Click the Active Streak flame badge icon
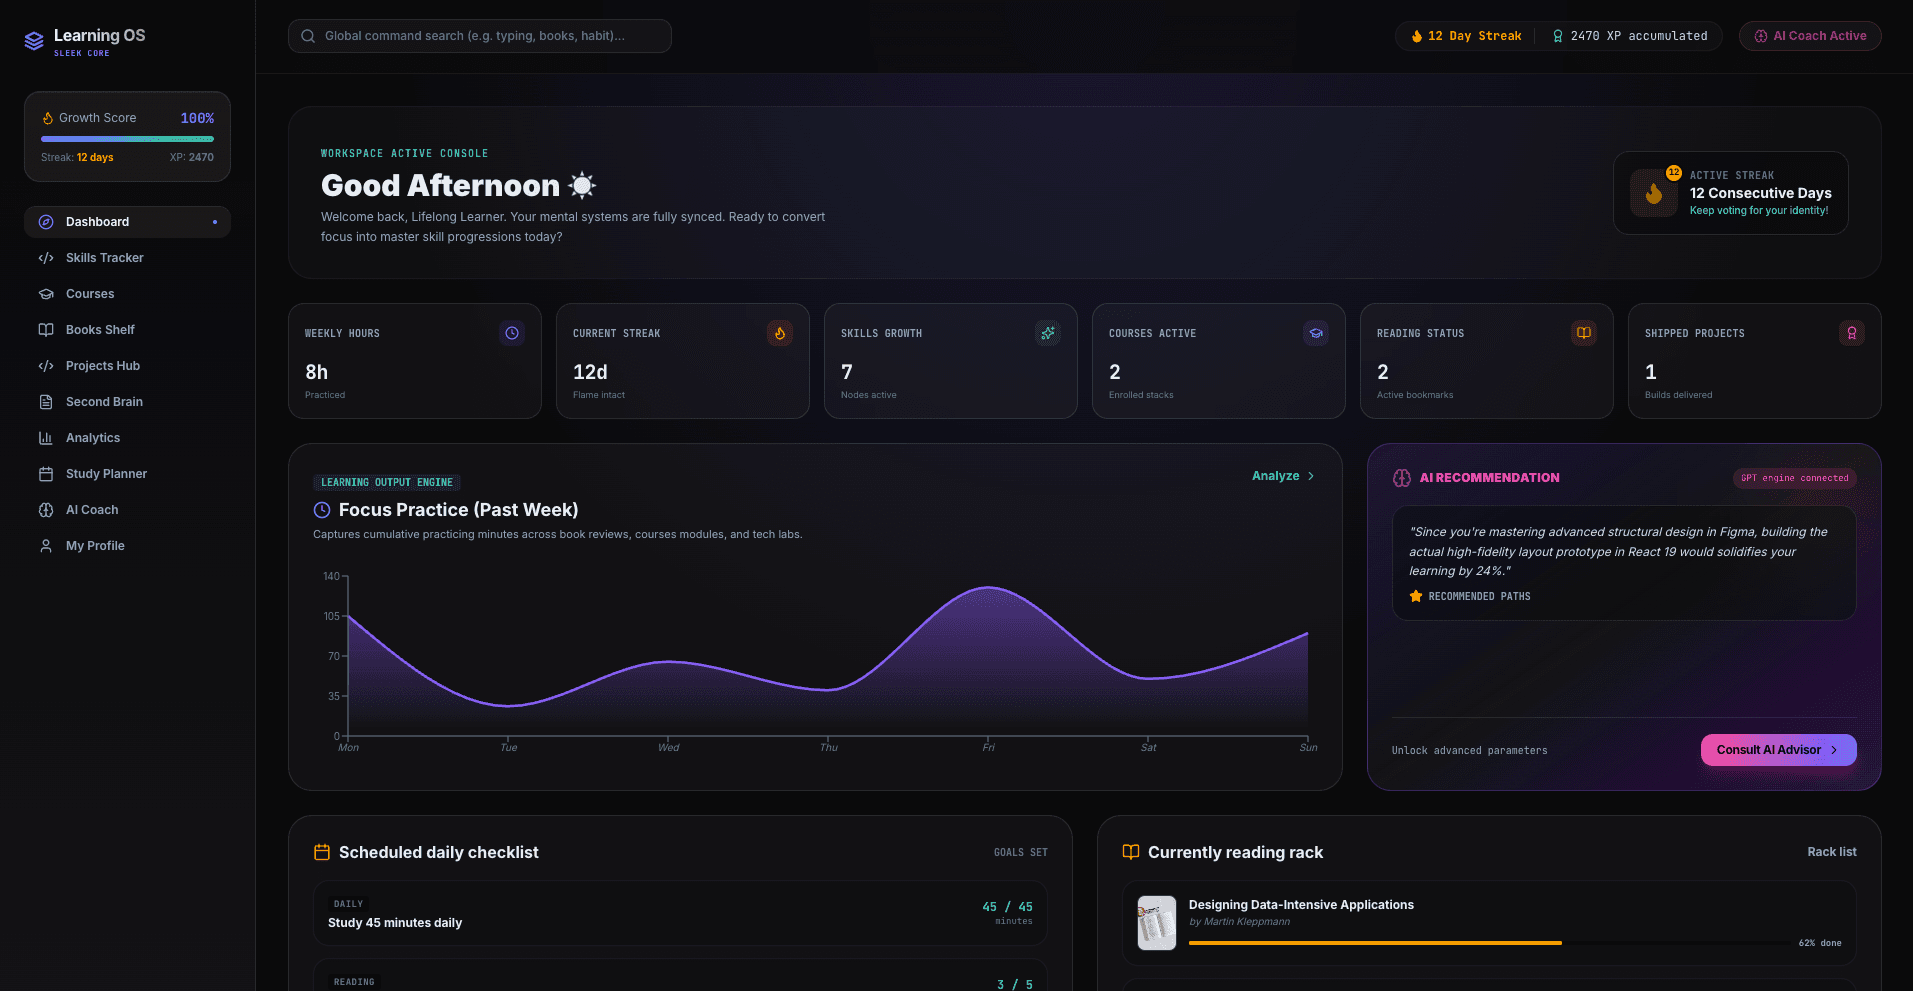 (1654, 193)
